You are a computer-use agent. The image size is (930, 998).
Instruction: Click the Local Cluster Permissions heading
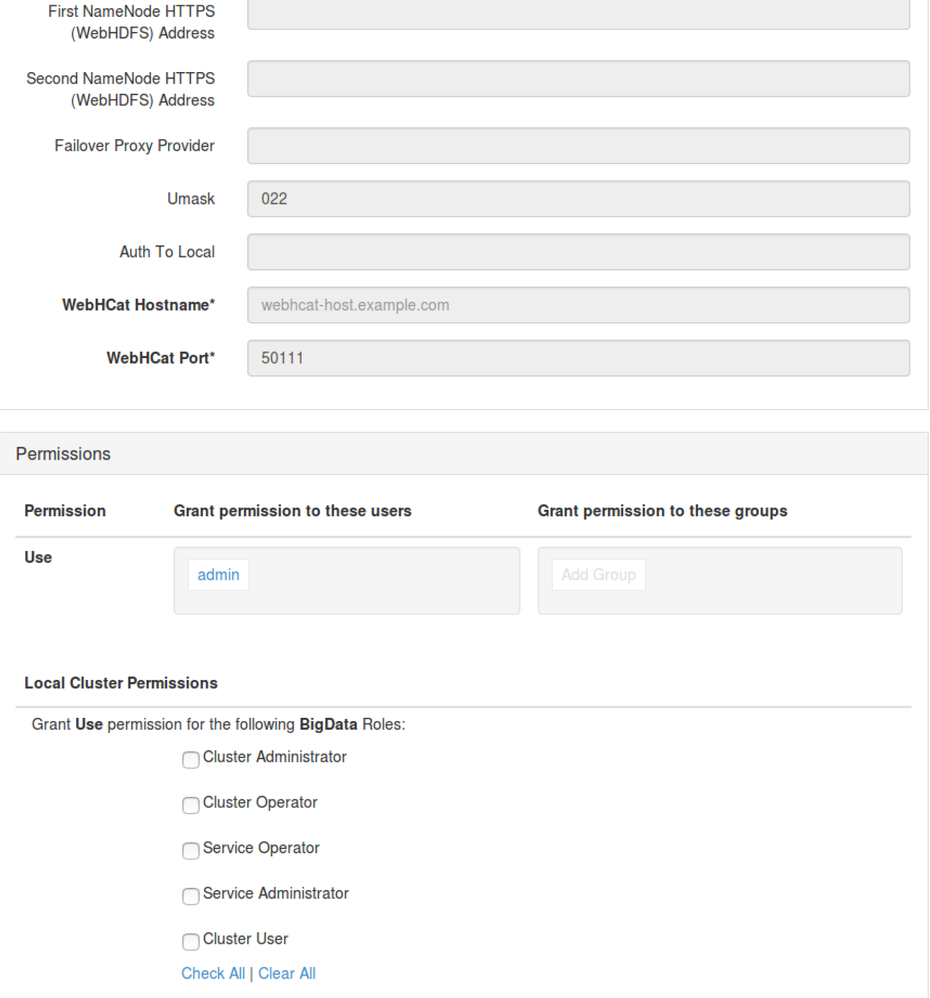point(121,683)
